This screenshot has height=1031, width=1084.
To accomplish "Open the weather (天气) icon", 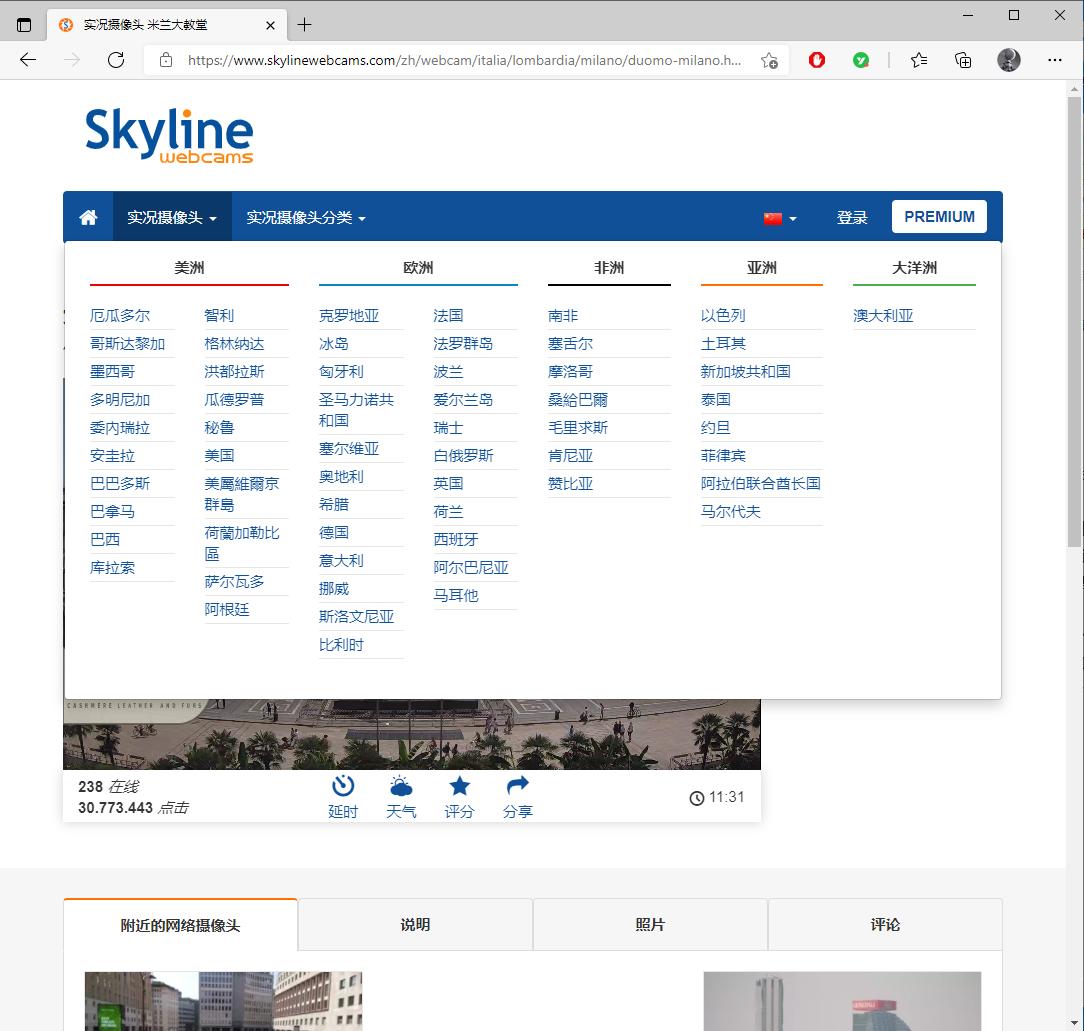I will (401, 790).
